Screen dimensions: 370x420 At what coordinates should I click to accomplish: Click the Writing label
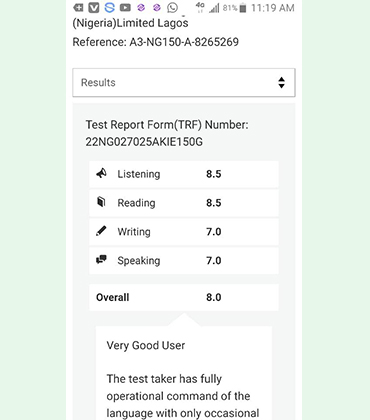click(x=134, y=232)
